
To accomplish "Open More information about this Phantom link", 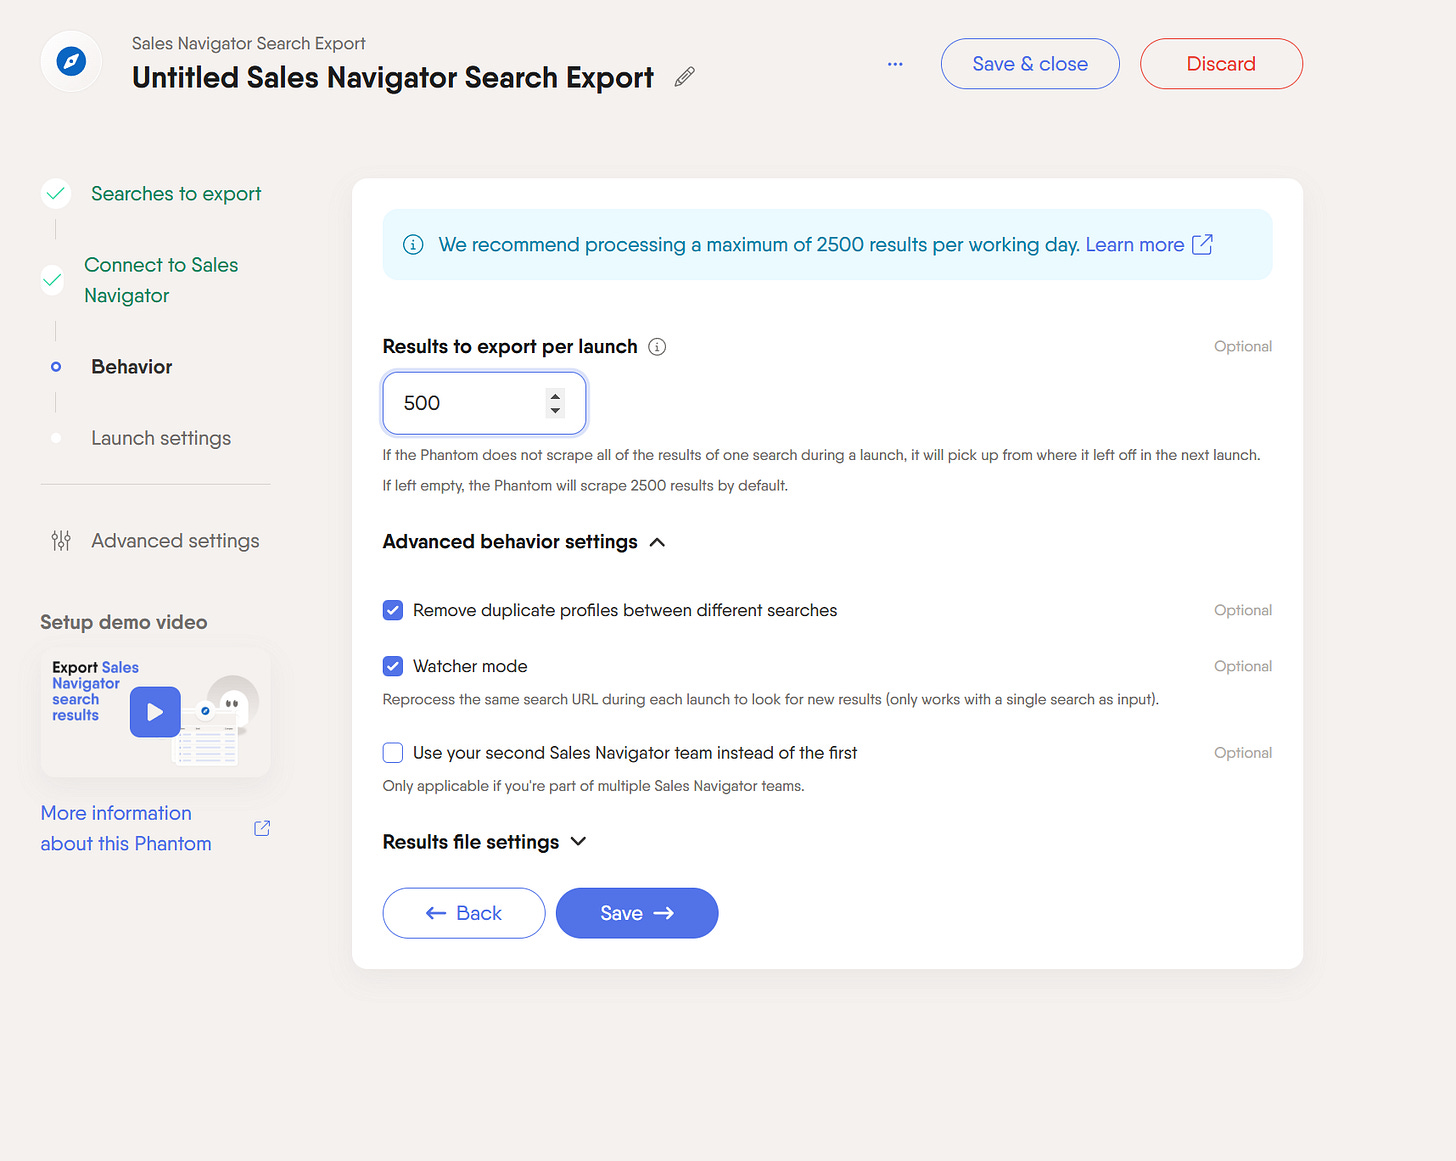I will coord(126,828).
